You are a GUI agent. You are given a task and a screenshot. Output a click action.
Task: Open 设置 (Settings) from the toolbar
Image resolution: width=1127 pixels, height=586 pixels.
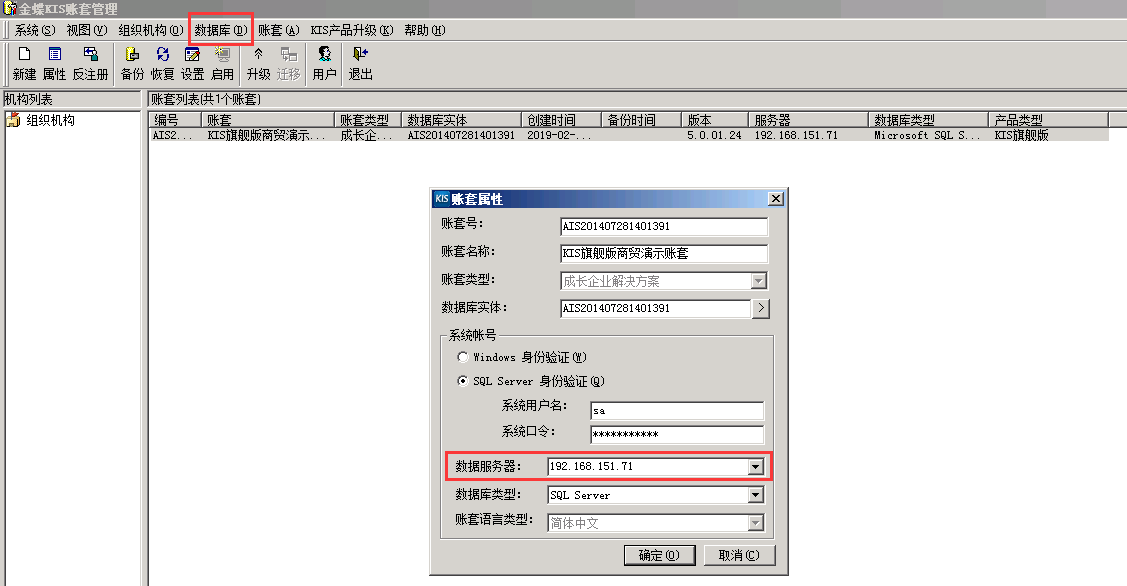(x=193, y=63)
